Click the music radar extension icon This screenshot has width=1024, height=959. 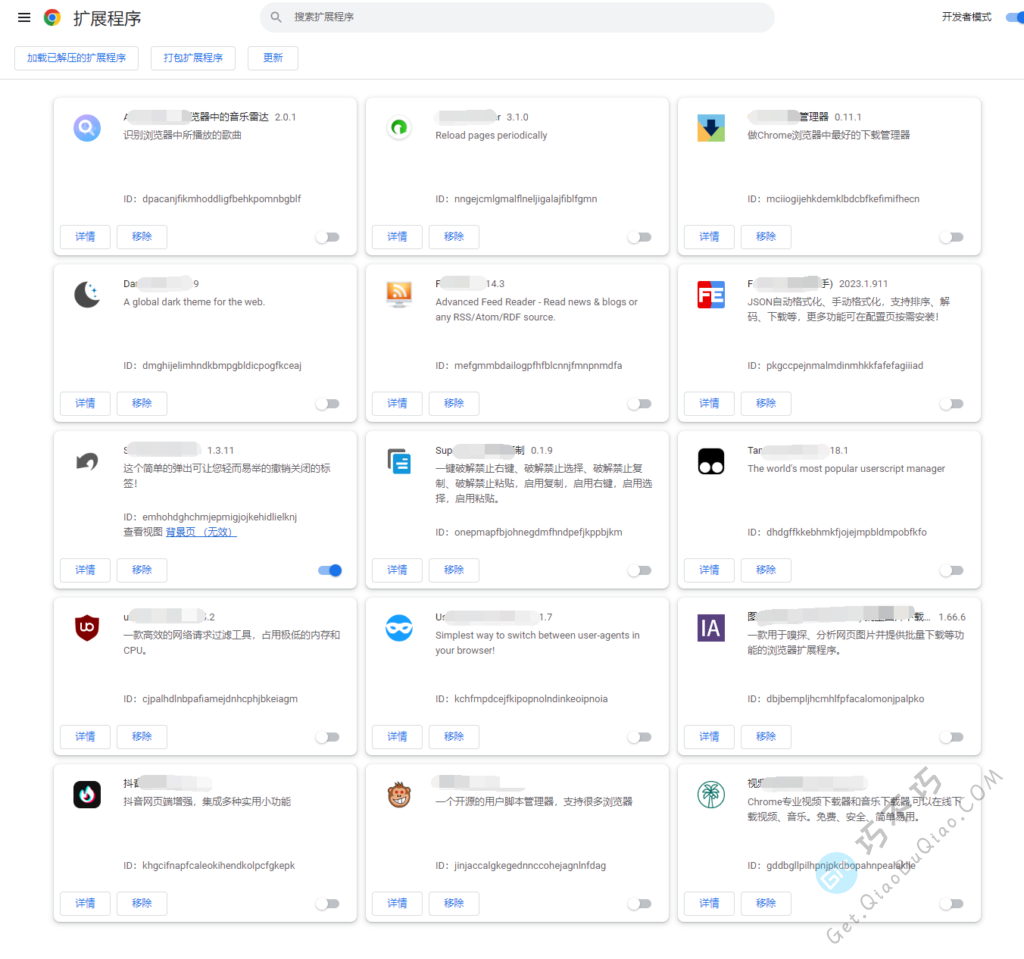pyautogui.click(x=87, y=128)
